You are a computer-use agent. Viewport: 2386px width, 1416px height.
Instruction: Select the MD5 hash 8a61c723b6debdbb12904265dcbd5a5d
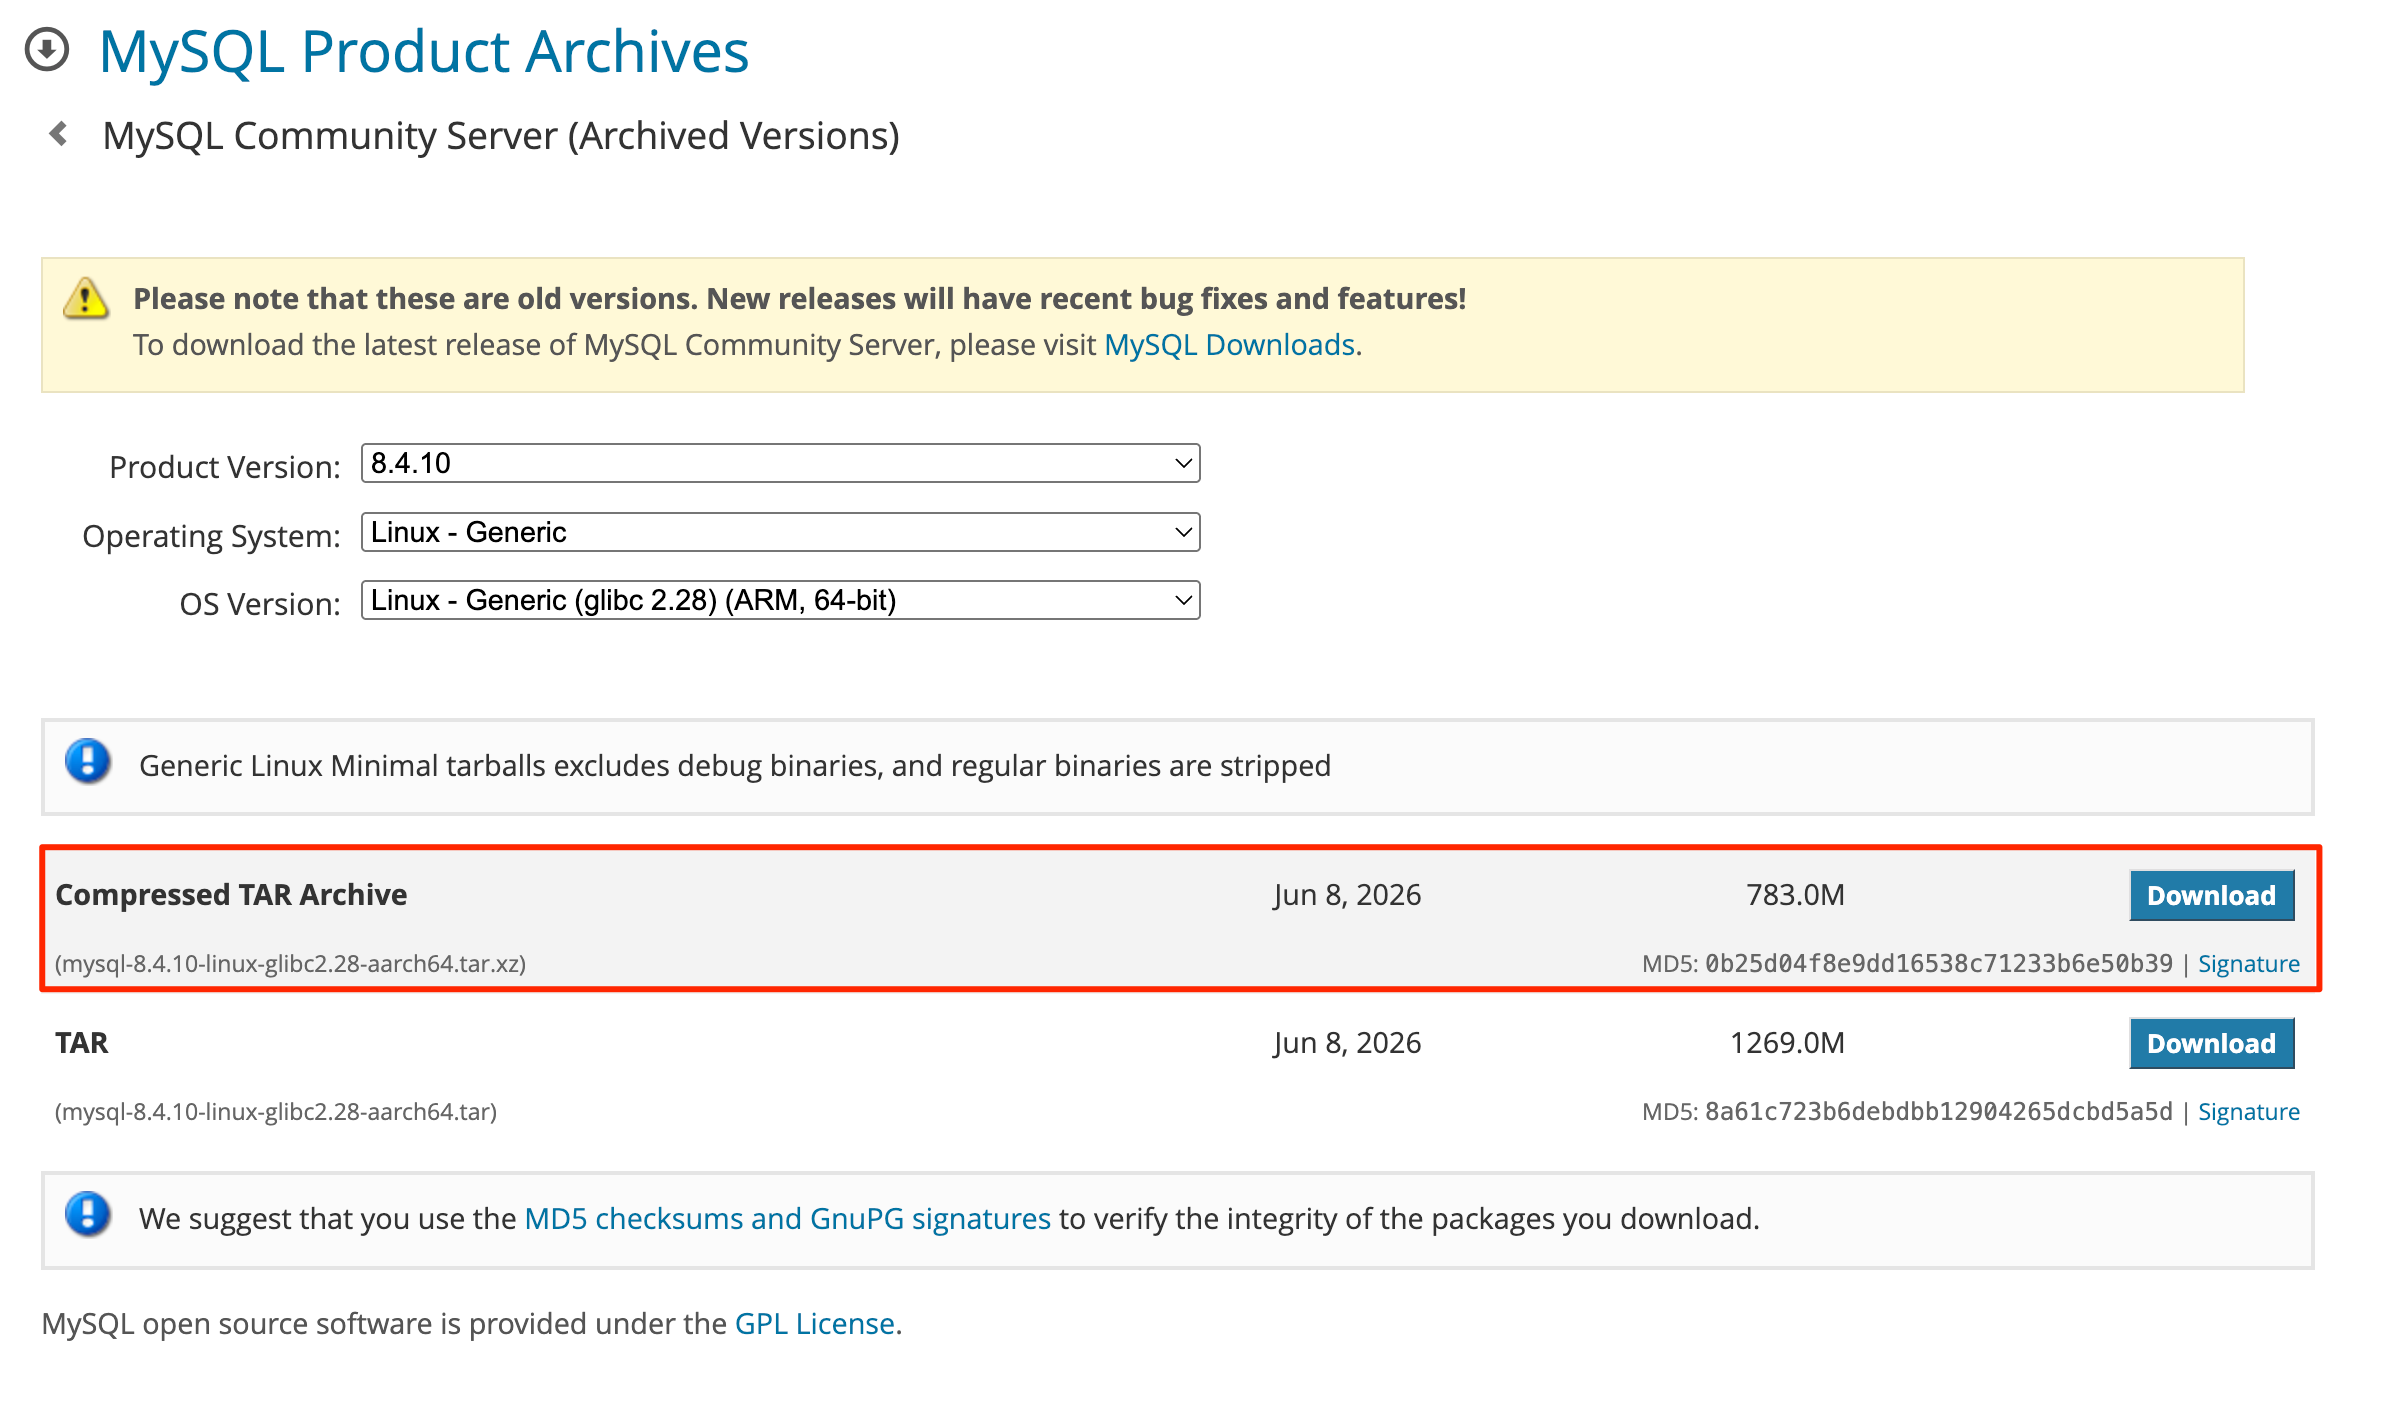coord(1938,1112)
